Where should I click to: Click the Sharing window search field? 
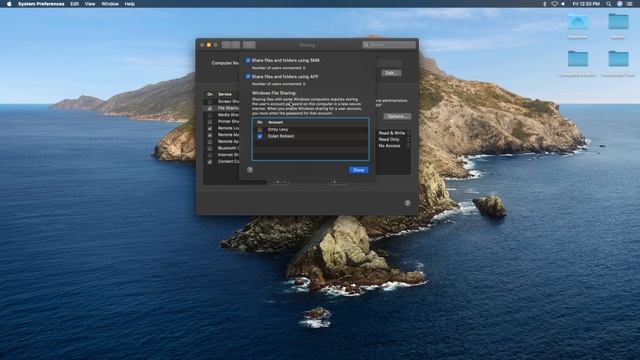pos(389,44)
